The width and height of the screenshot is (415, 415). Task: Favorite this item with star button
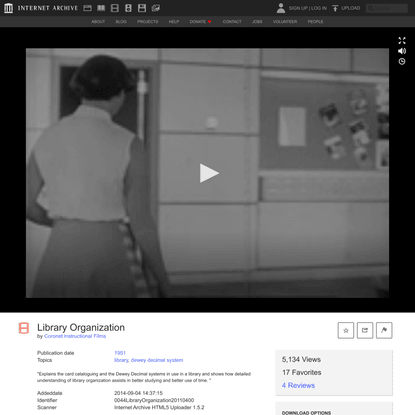346,330
